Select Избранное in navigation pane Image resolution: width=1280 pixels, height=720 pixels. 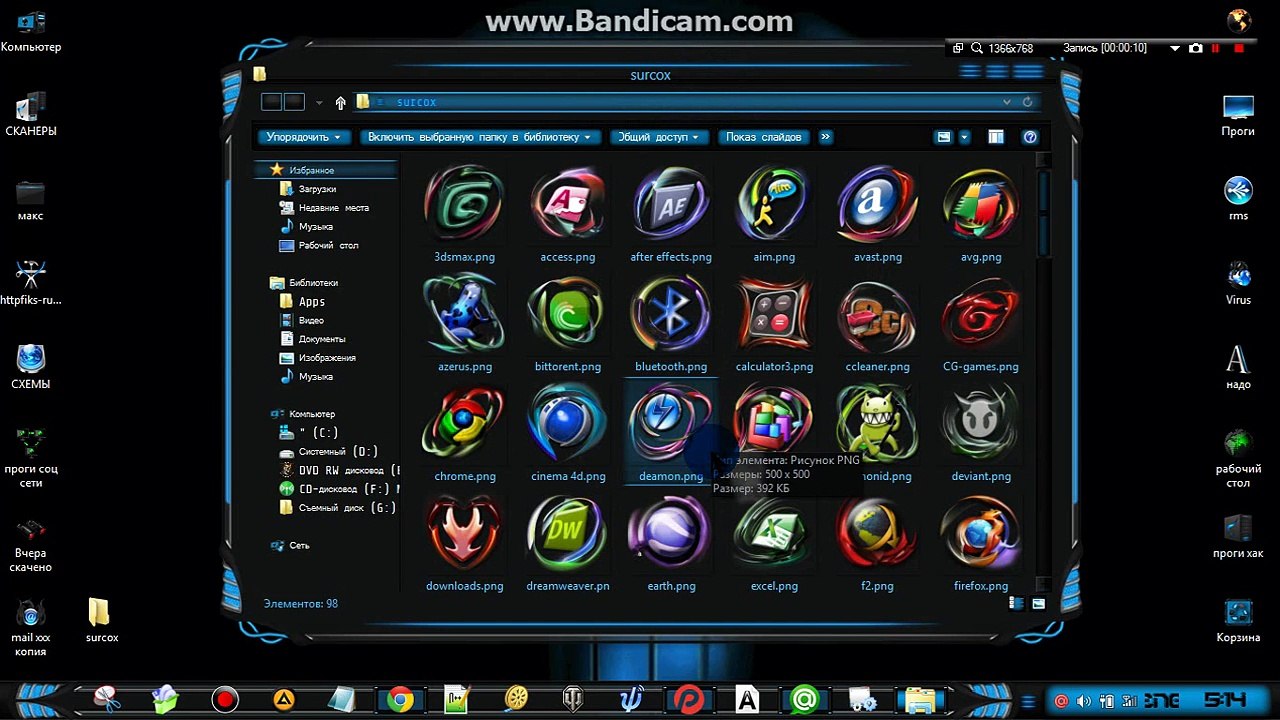point(311,170)
